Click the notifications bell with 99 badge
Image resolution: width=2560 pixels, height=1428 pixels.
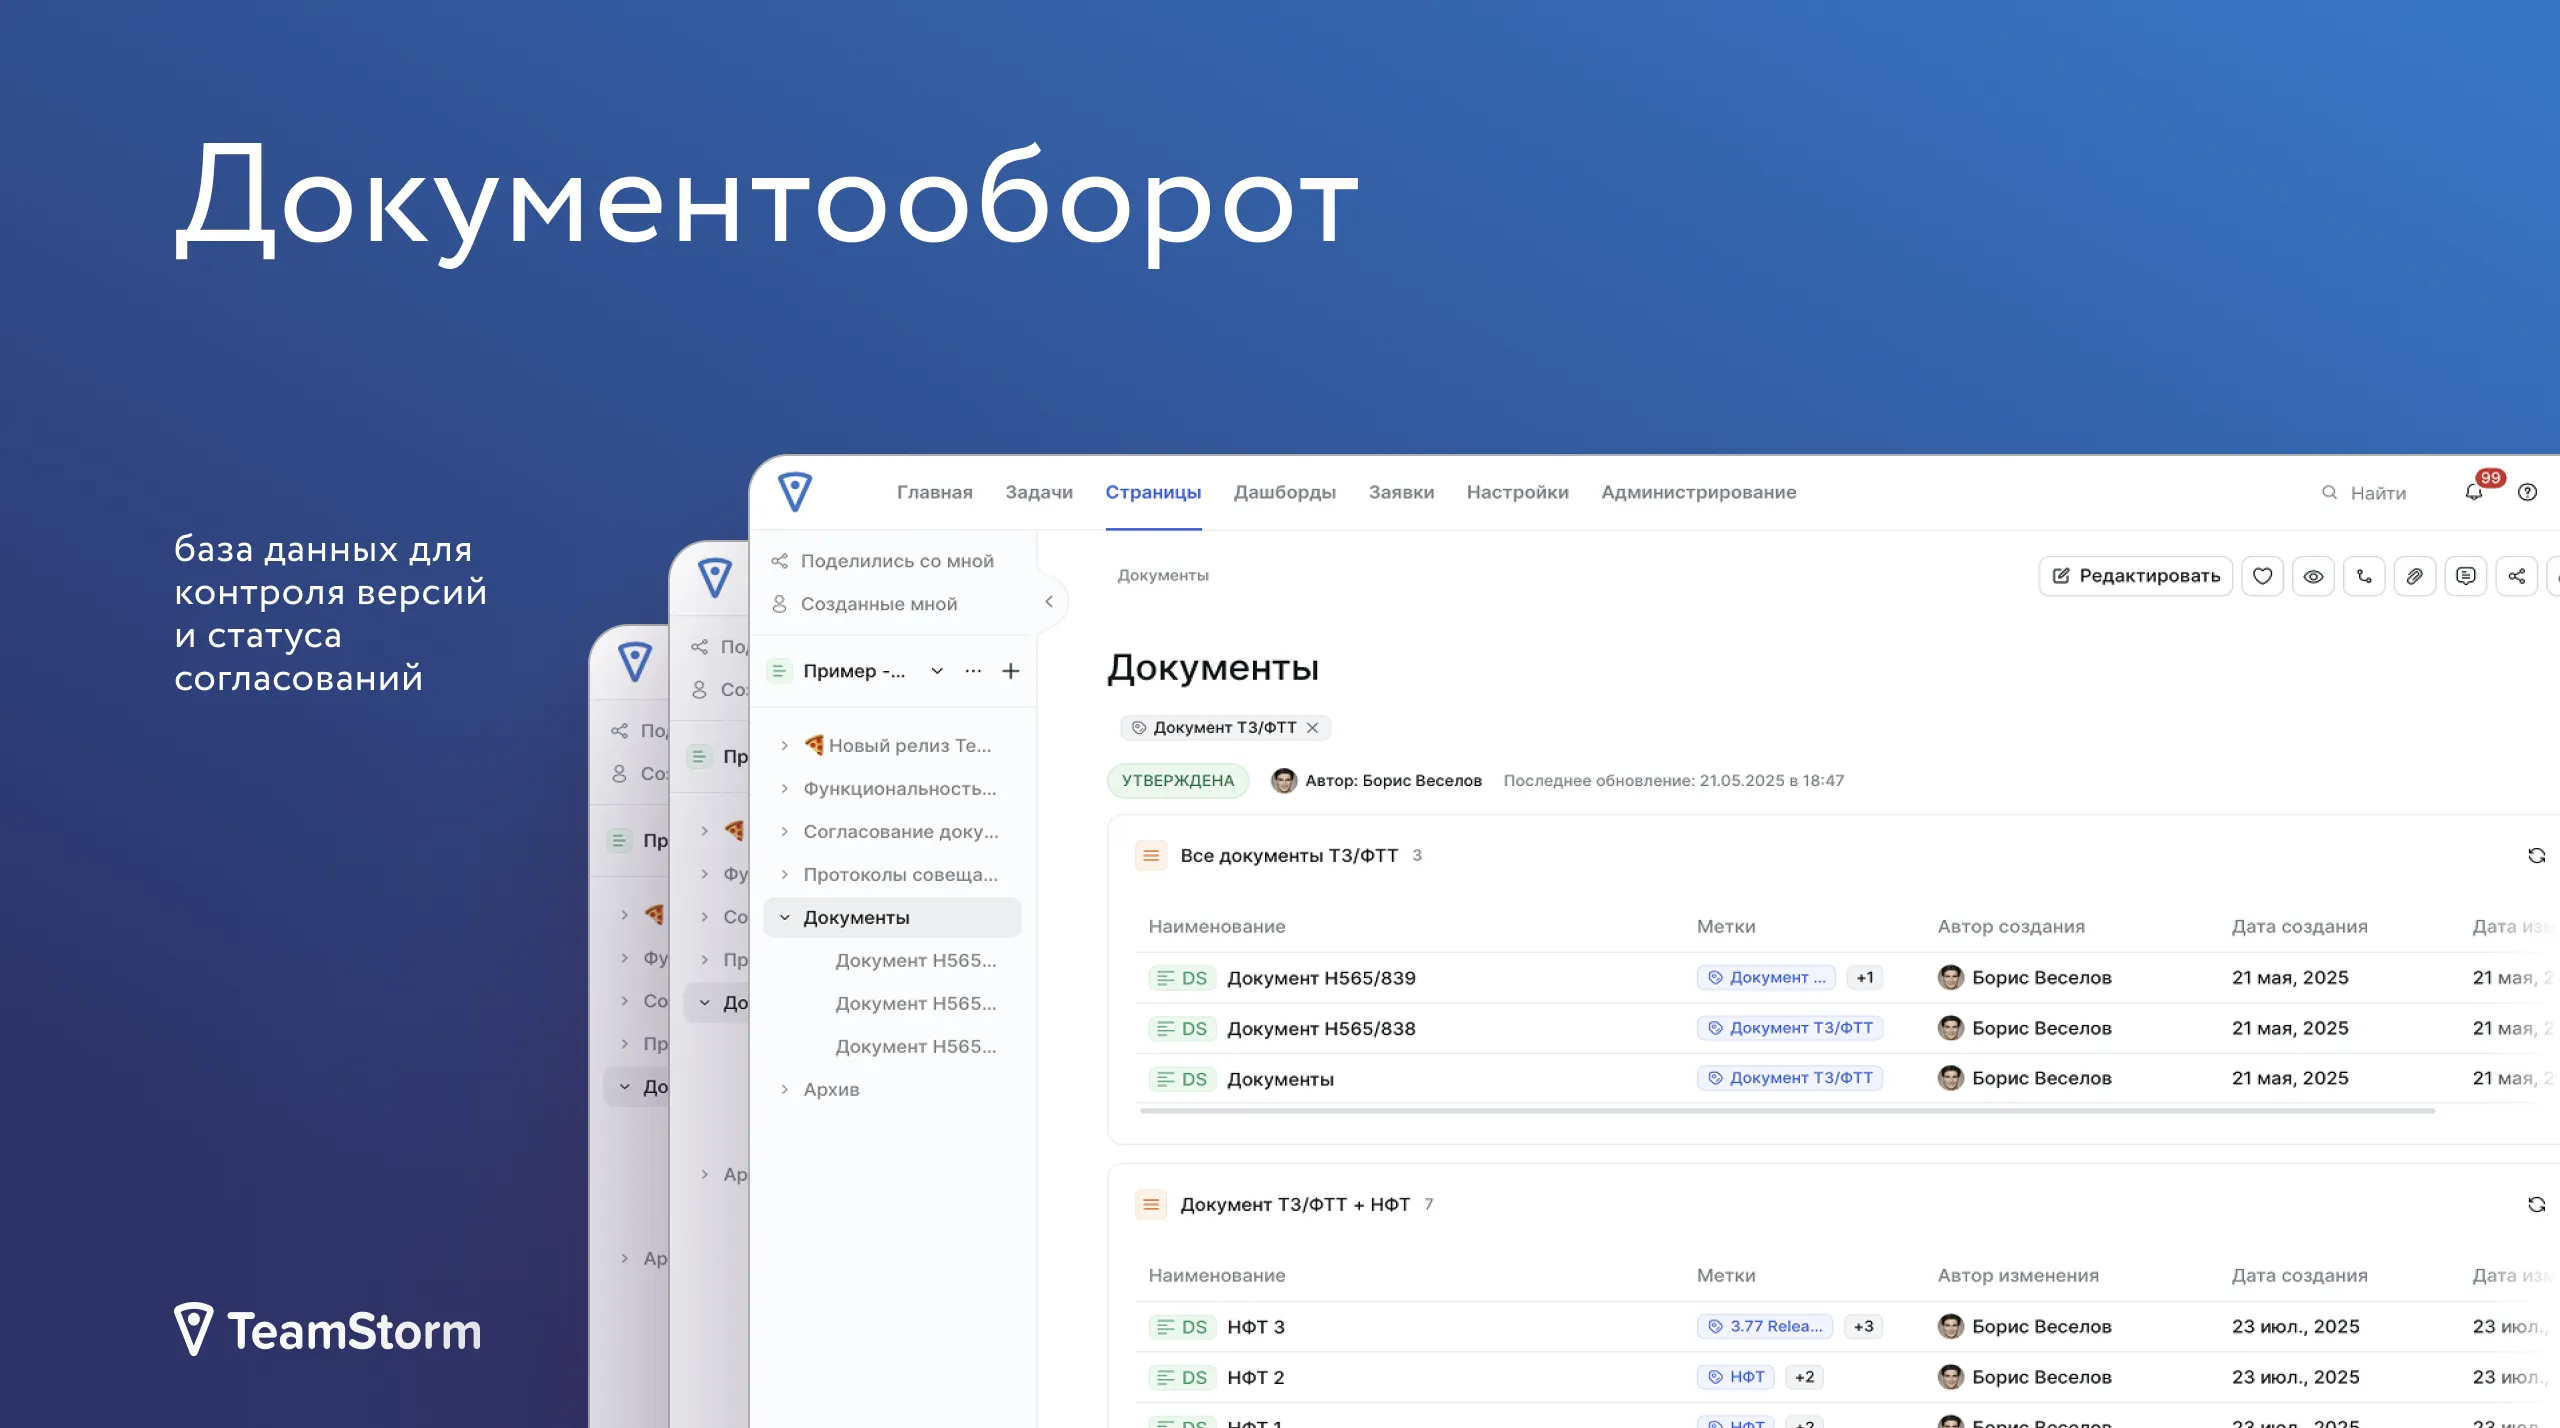[2474, 492]
